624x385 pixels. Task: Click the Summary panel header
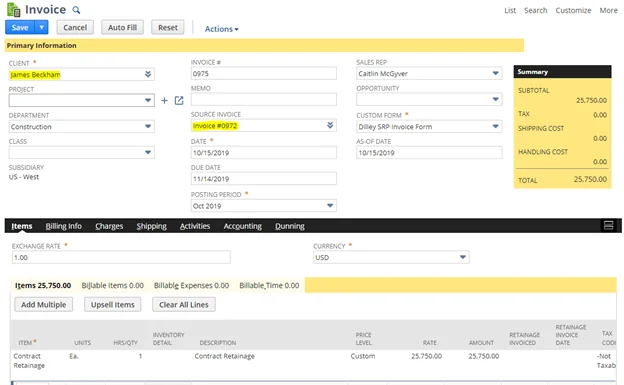562,72
